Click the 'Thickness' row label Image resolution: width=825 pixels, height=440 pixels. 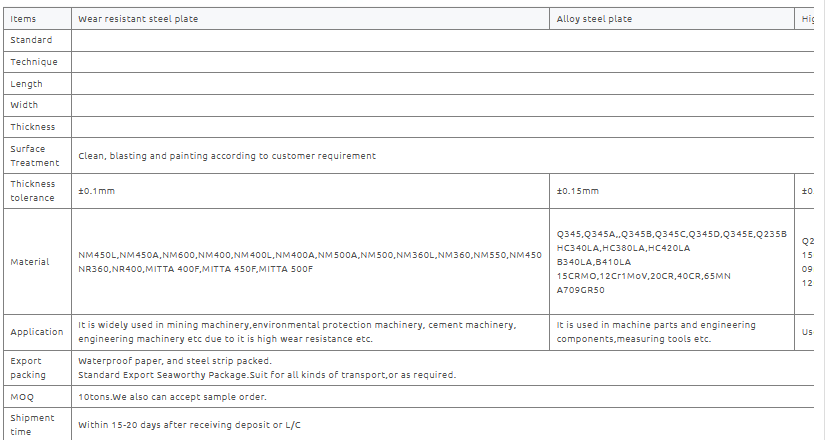[x=33, y=127]
